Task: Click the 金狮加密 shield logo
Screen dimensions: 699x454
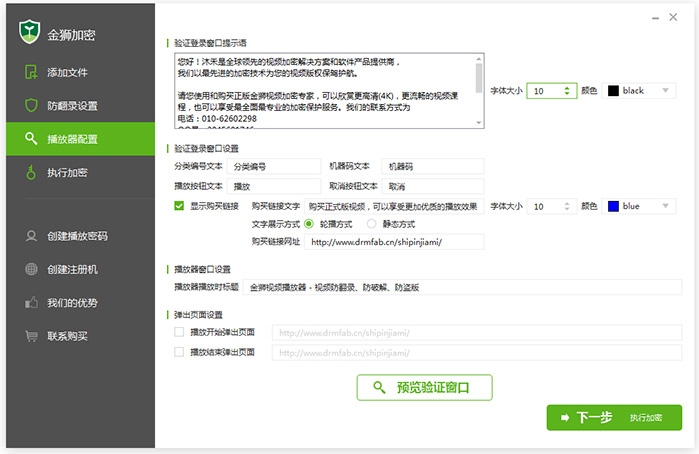Action: [30, 32]
